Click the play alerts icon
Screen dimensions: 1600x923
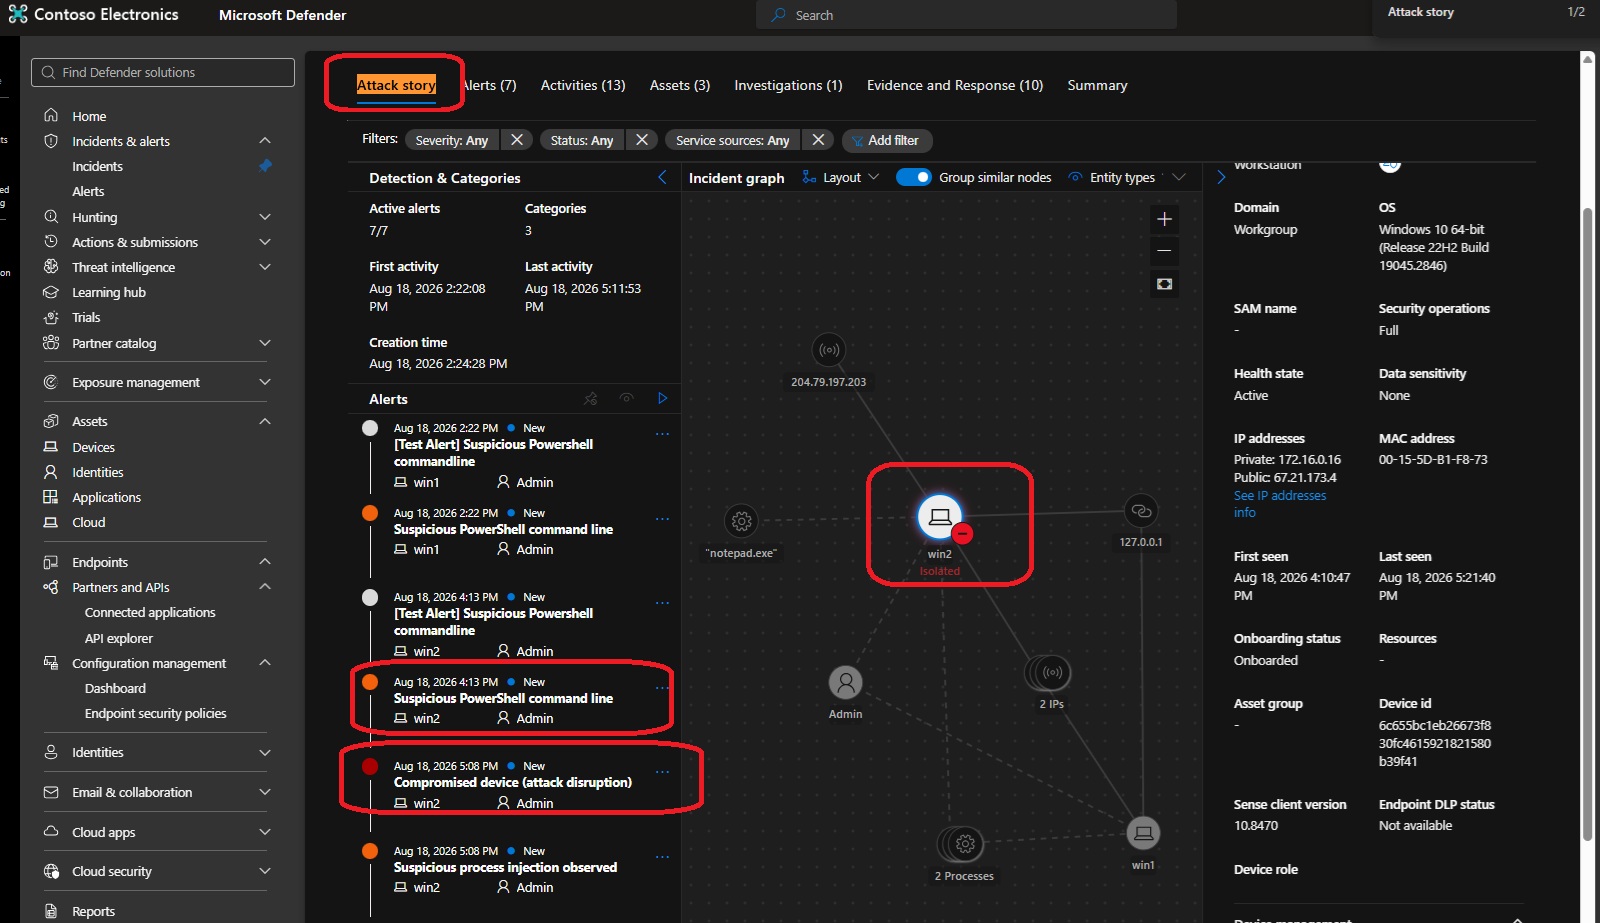point(662,398)
